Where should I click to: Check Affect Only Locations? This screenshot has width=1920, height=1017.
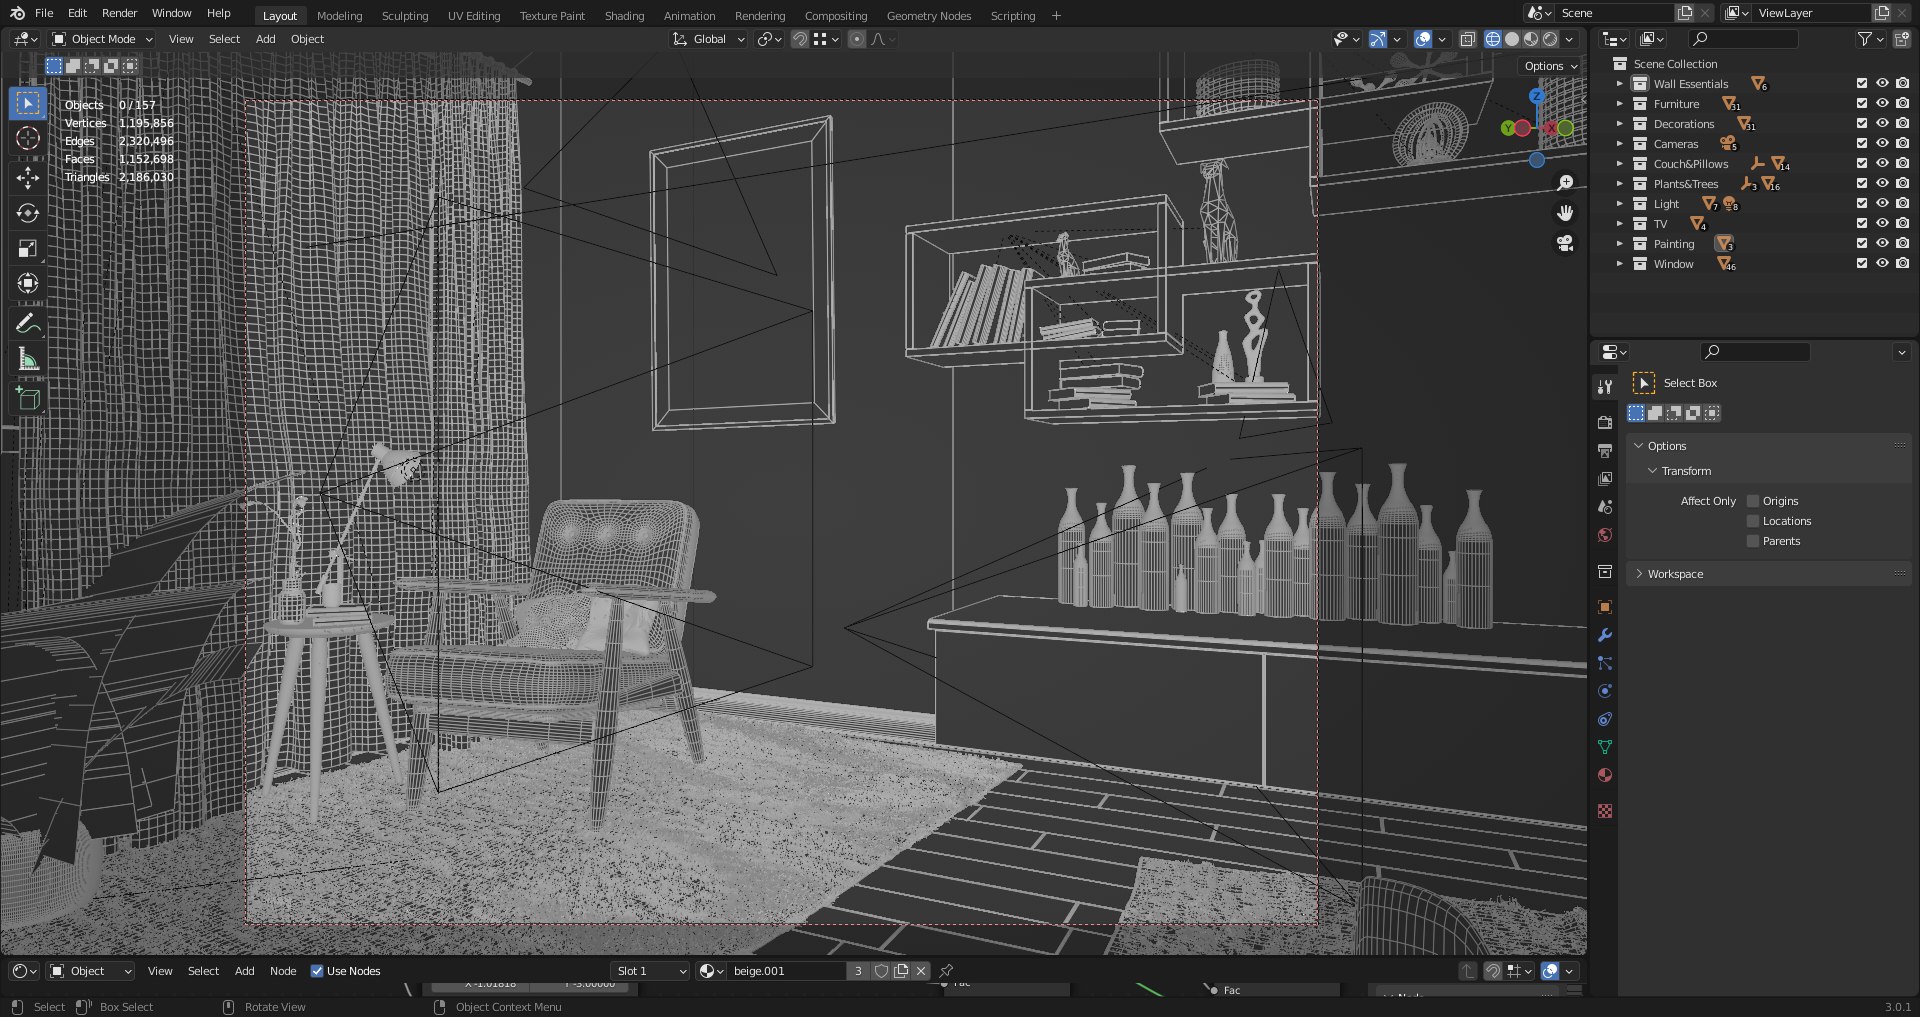(1753, 521)
